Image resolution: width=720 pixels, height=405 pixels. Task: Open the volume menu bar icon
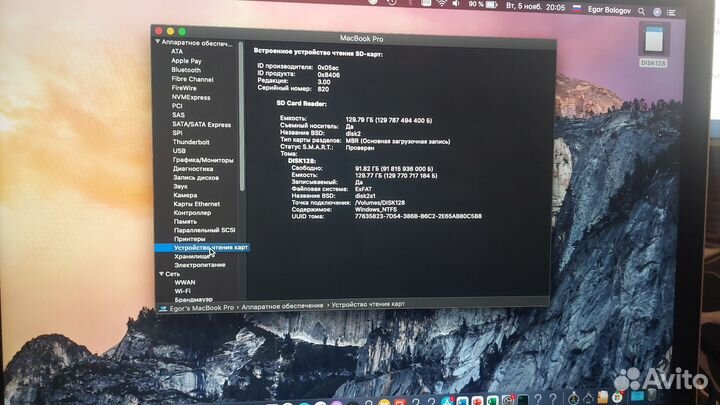pos(456,4)
